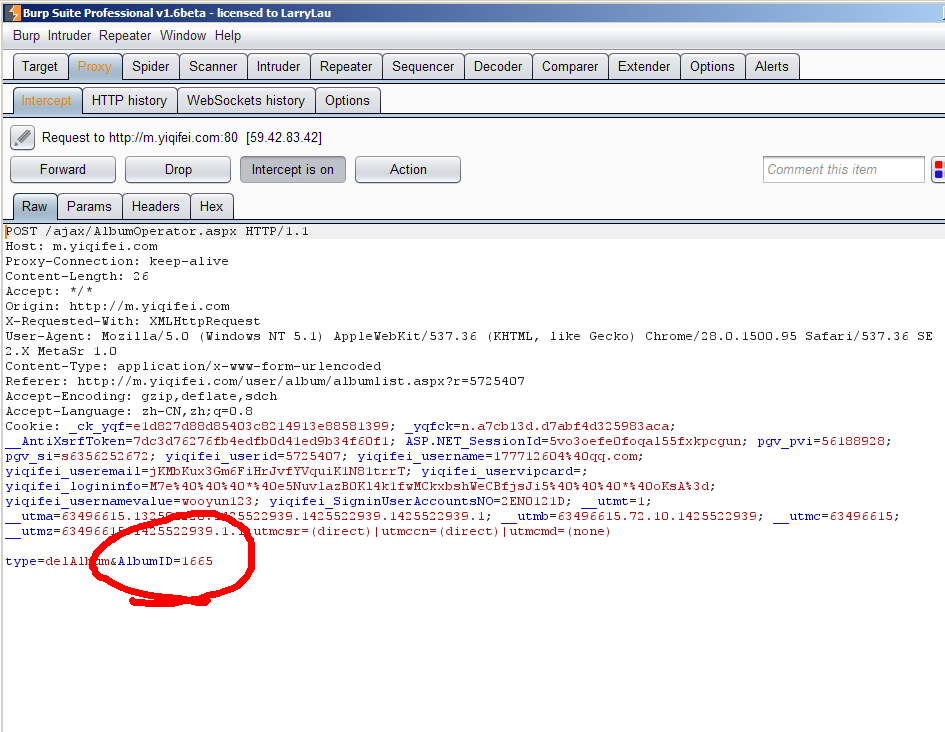
Task: Switch to the Target tab
Action: (x=40, y=66)
